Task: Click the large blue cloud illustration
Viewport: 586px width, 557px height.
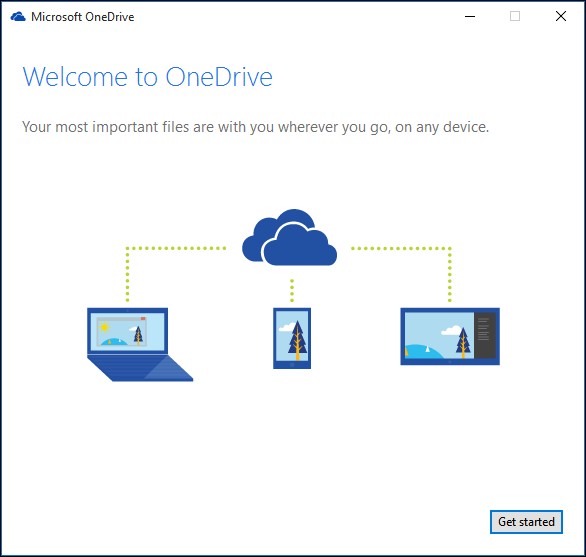Action: 290,237
